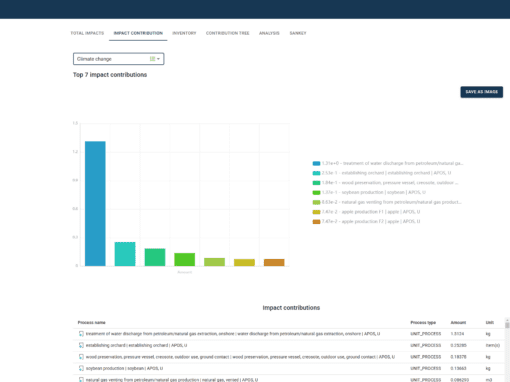Open process icon for wood preservation row
Screen dimensions: 510x382
point(81,357)
